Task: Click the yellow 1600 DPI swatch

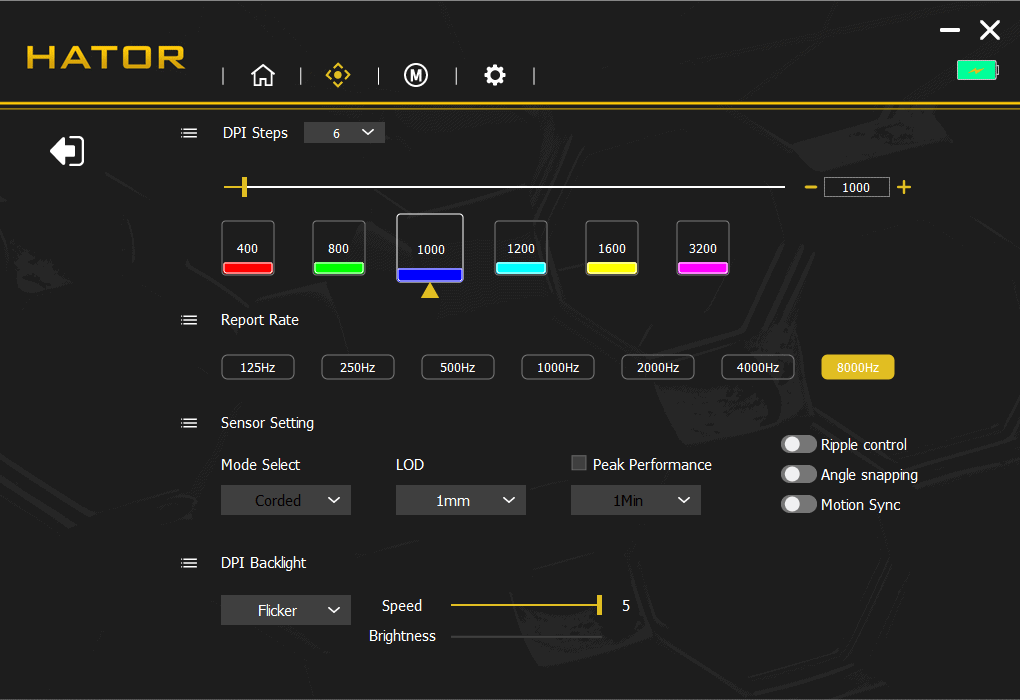Action: [612, 268]
